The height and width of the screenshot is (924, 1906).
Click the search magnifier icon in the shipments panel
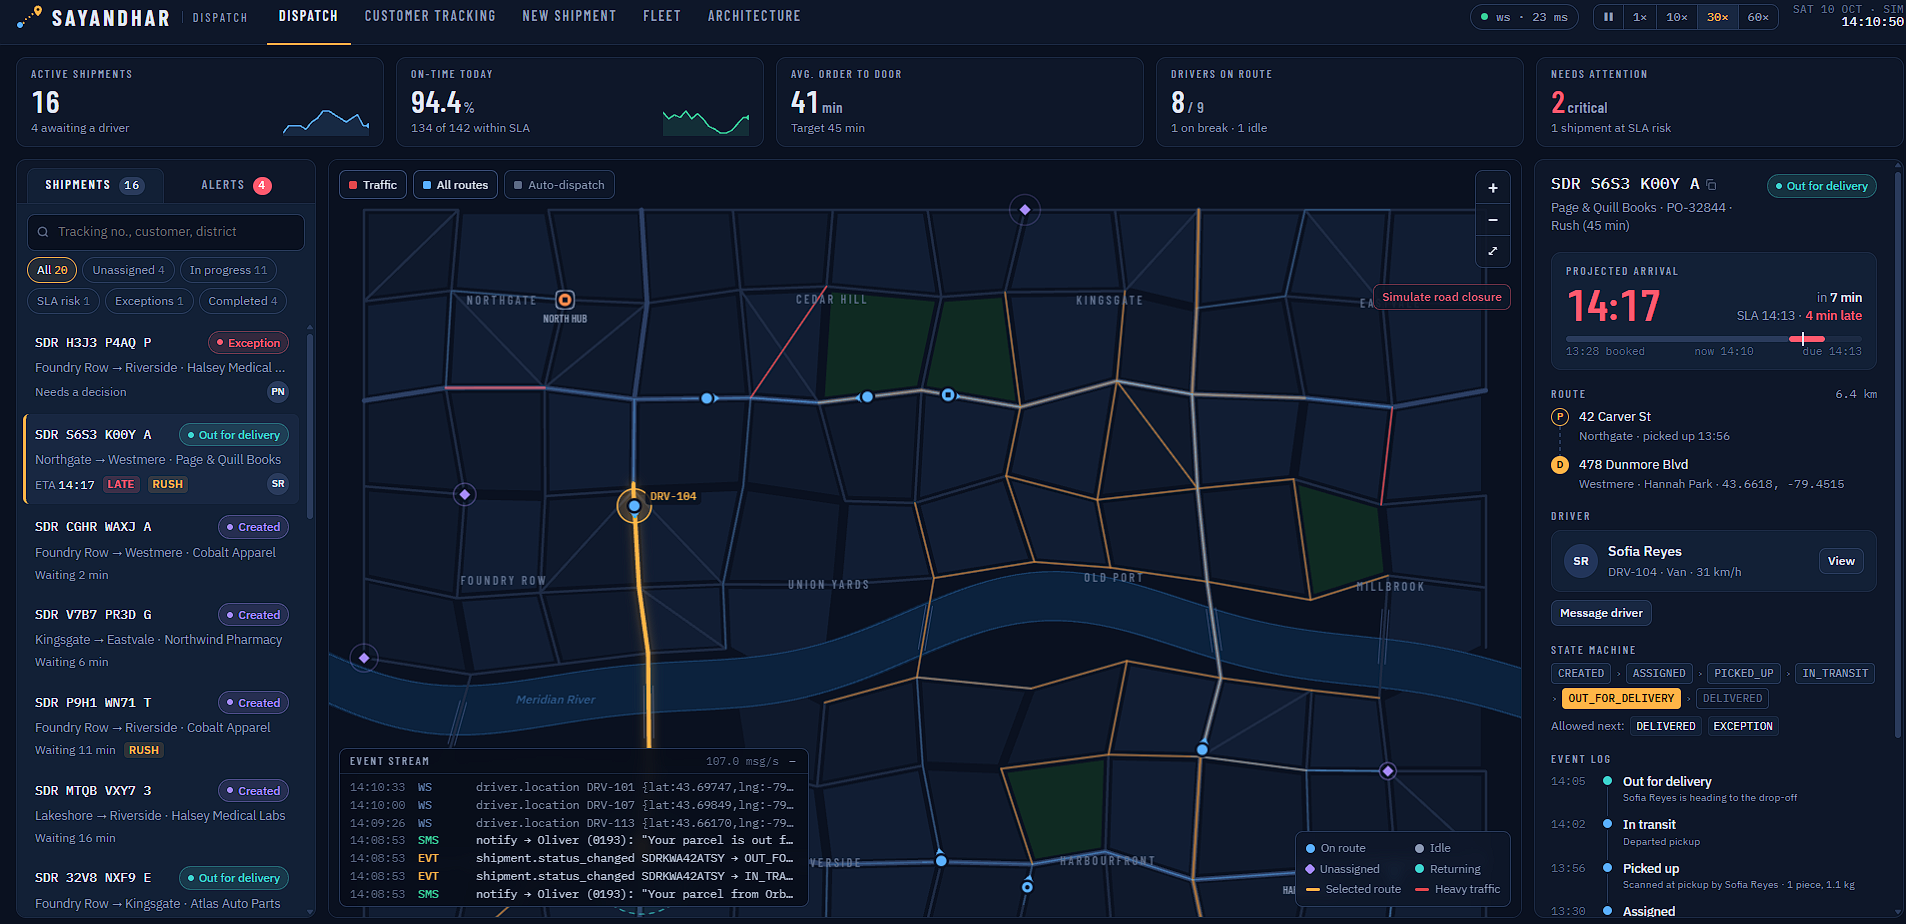pyautogui.click(x=43, y=232)
